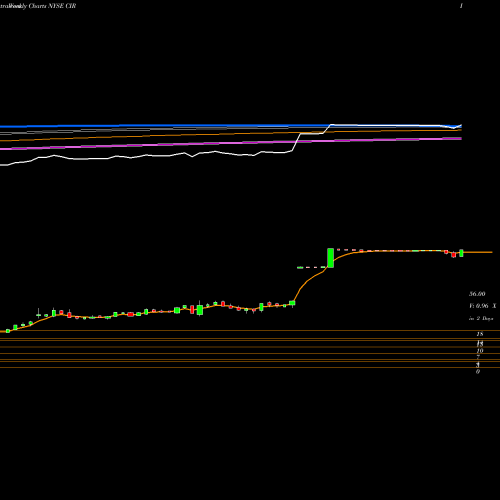Click the tallest green candlestick
Image resolution: width=500 pixels, height=500 pixels.
[330, 258]
